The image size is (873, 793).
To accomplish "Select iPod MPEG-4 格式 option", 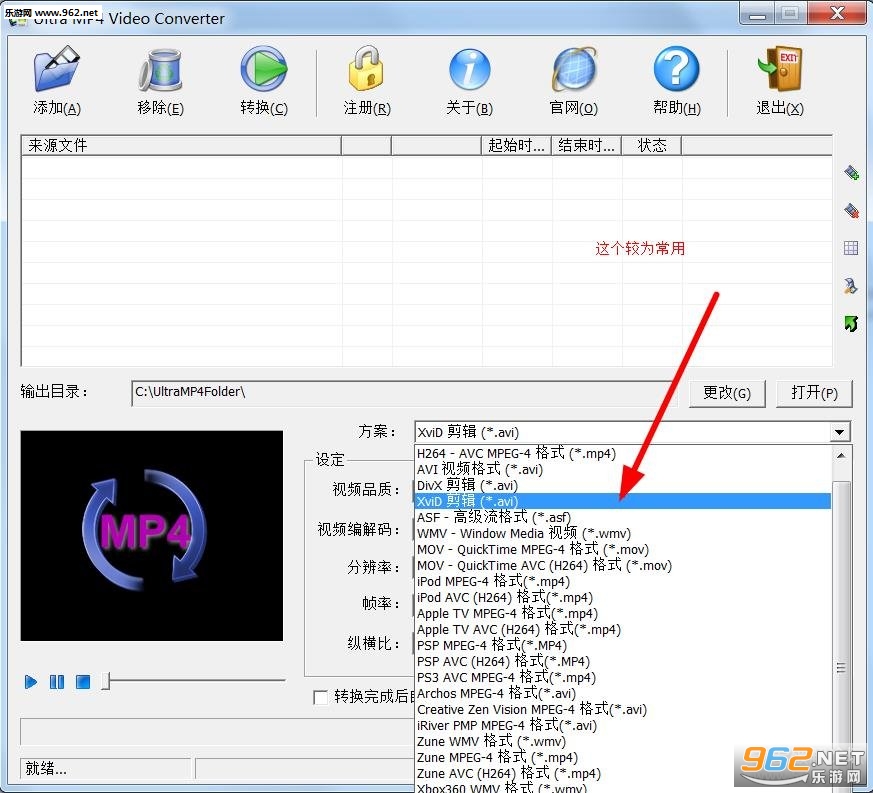I will [622, 581].
